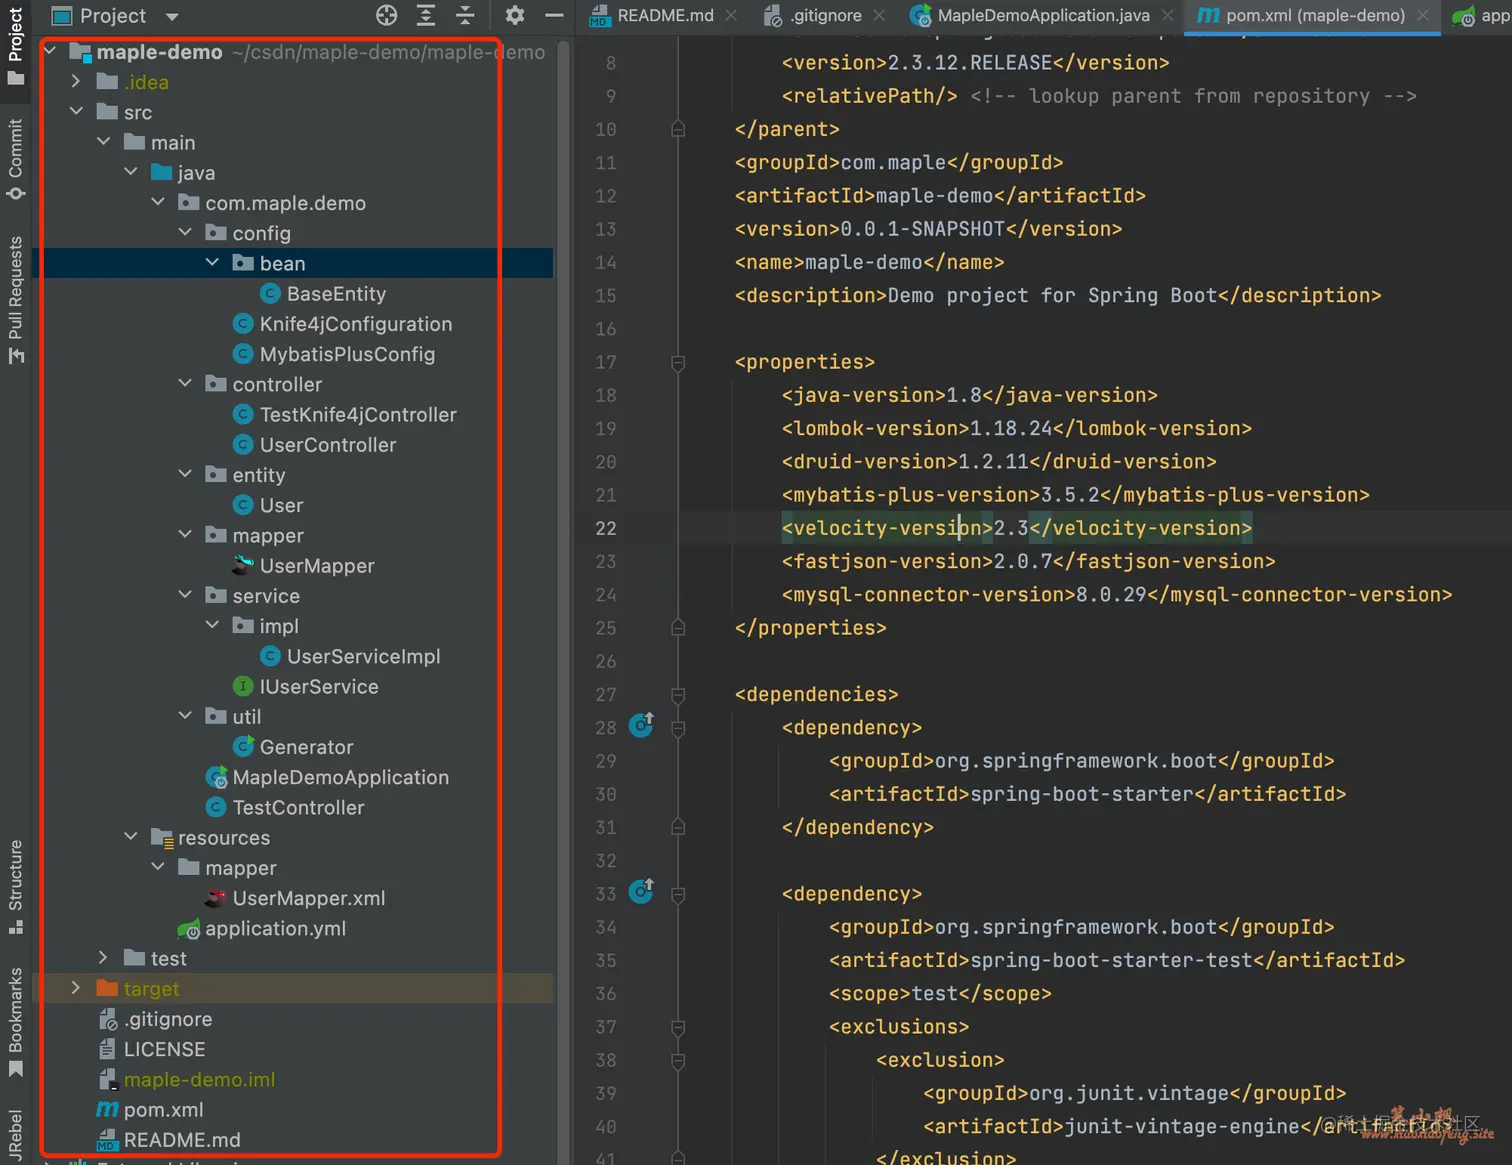
Task: Collapse the resources folder chevron
Action: coord(131,837)
